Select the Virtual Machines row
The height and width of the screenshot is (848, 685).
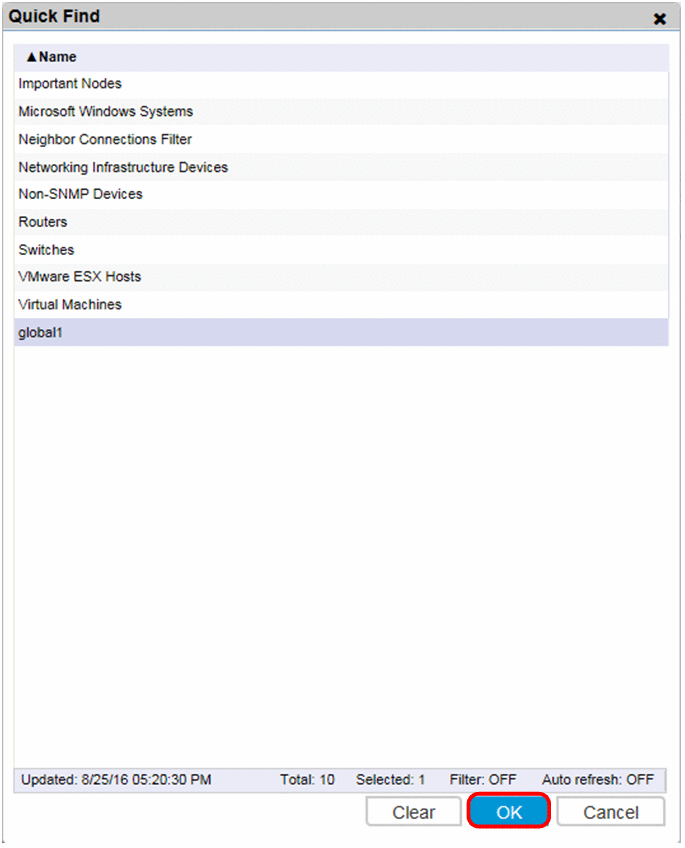coord(341,304)
